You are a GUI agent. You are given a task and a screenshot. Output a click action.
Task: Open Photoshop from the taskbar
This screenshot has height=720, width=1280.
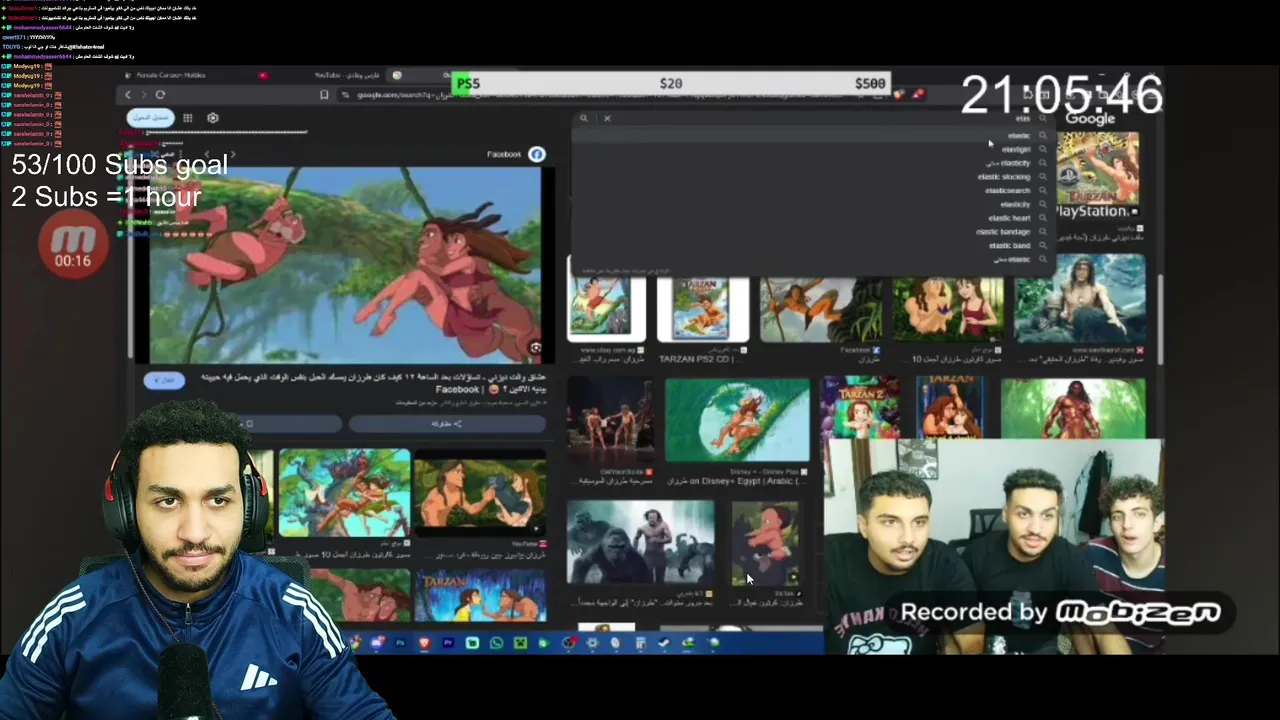click(x=400, y=643)
